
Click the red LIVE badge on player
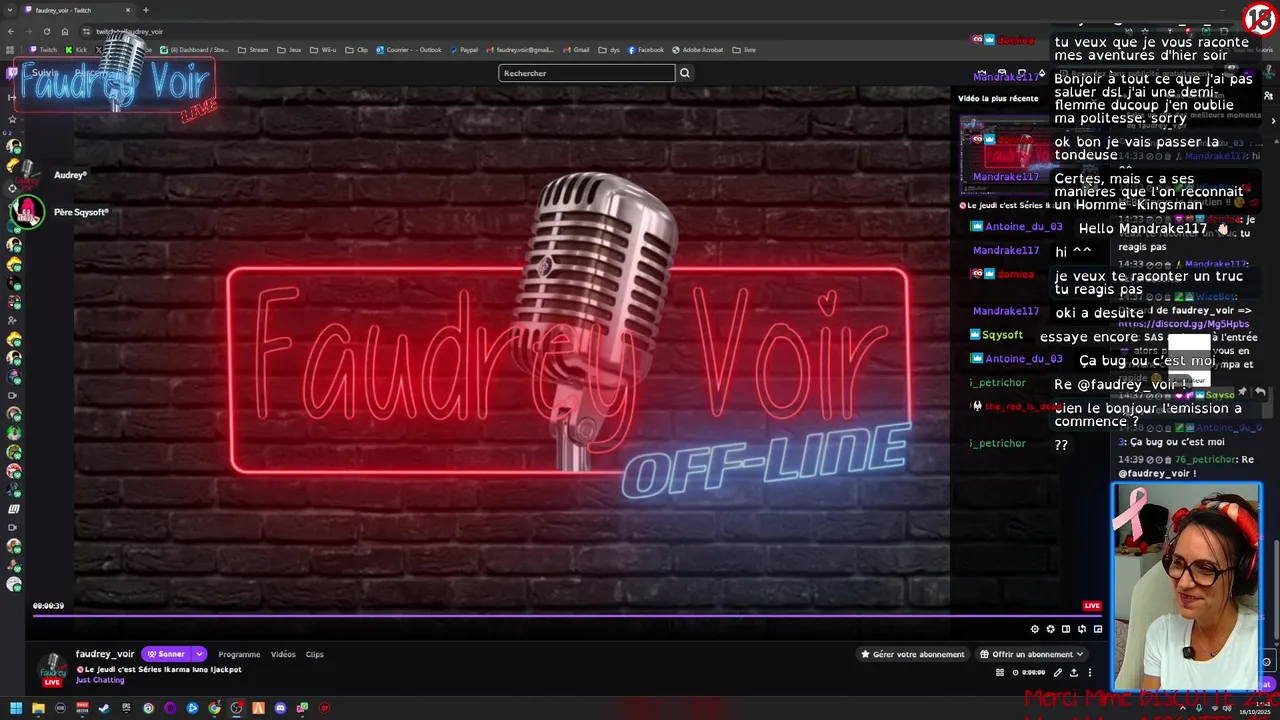(x=1092, y=605)
